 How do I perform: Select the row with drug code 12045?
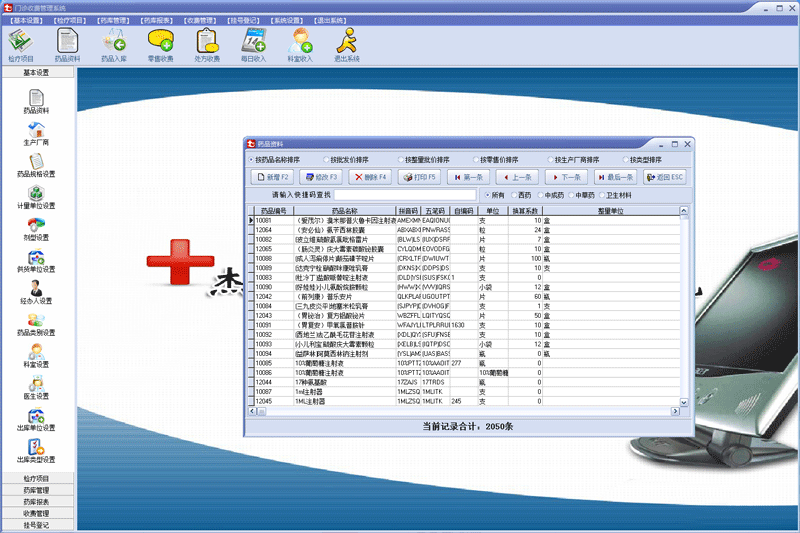pos(464,401)
